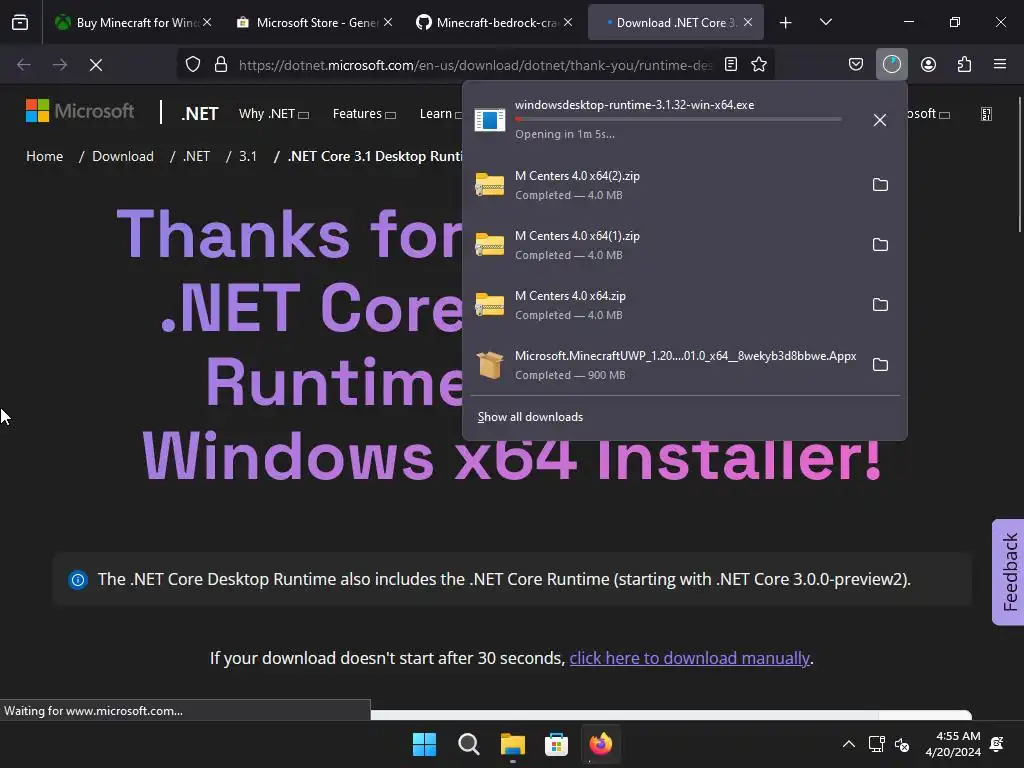Open the clock showing 4:55 AM
This screenshot has height=768, width=1024.
(953, 744)
